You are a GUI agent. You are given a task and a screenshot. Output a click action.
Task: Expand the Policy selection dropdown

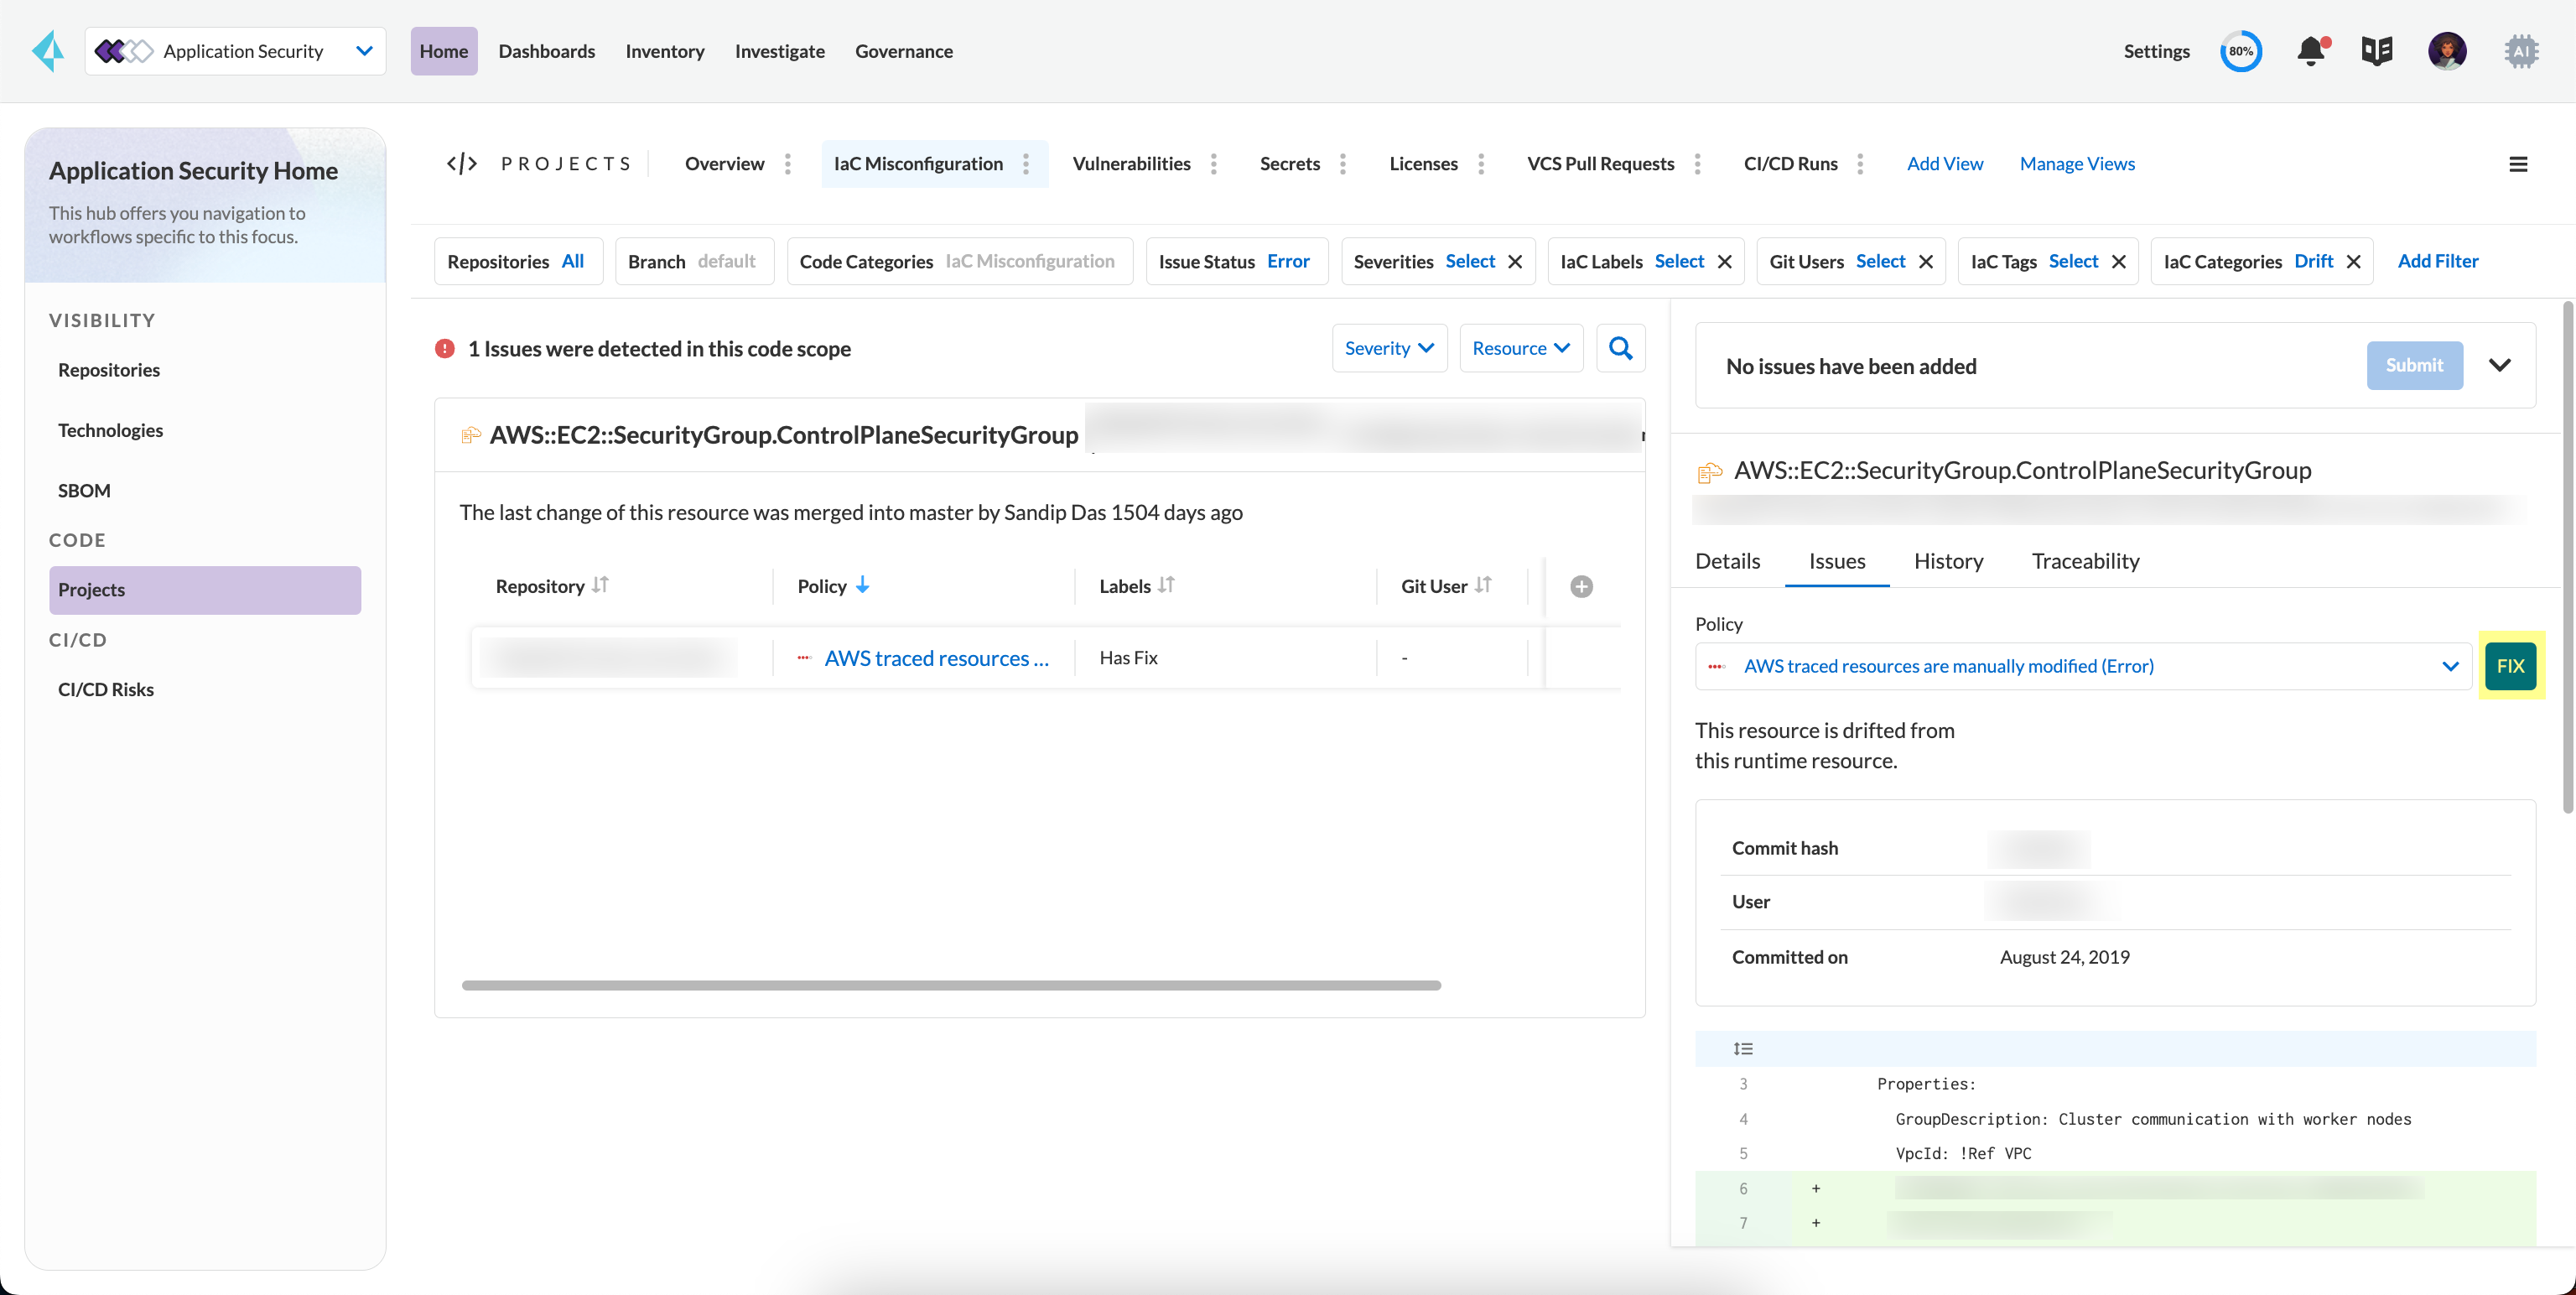click(x=2450, y=666)
